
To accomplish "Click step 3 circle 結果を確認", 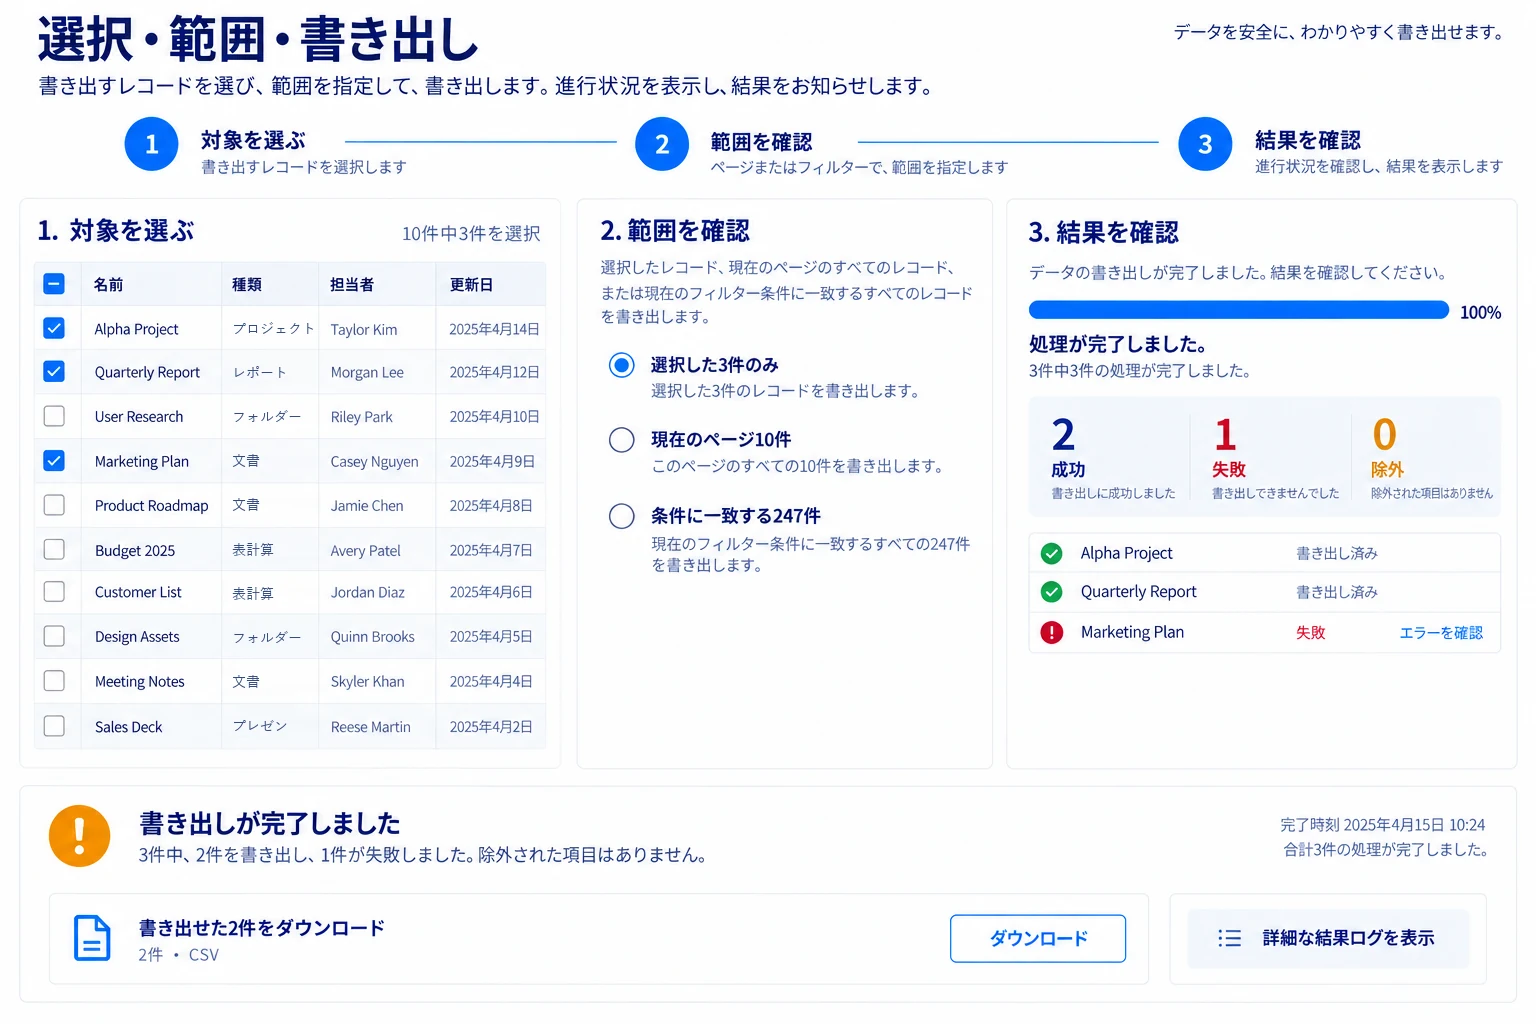I will click(1205, 144).
